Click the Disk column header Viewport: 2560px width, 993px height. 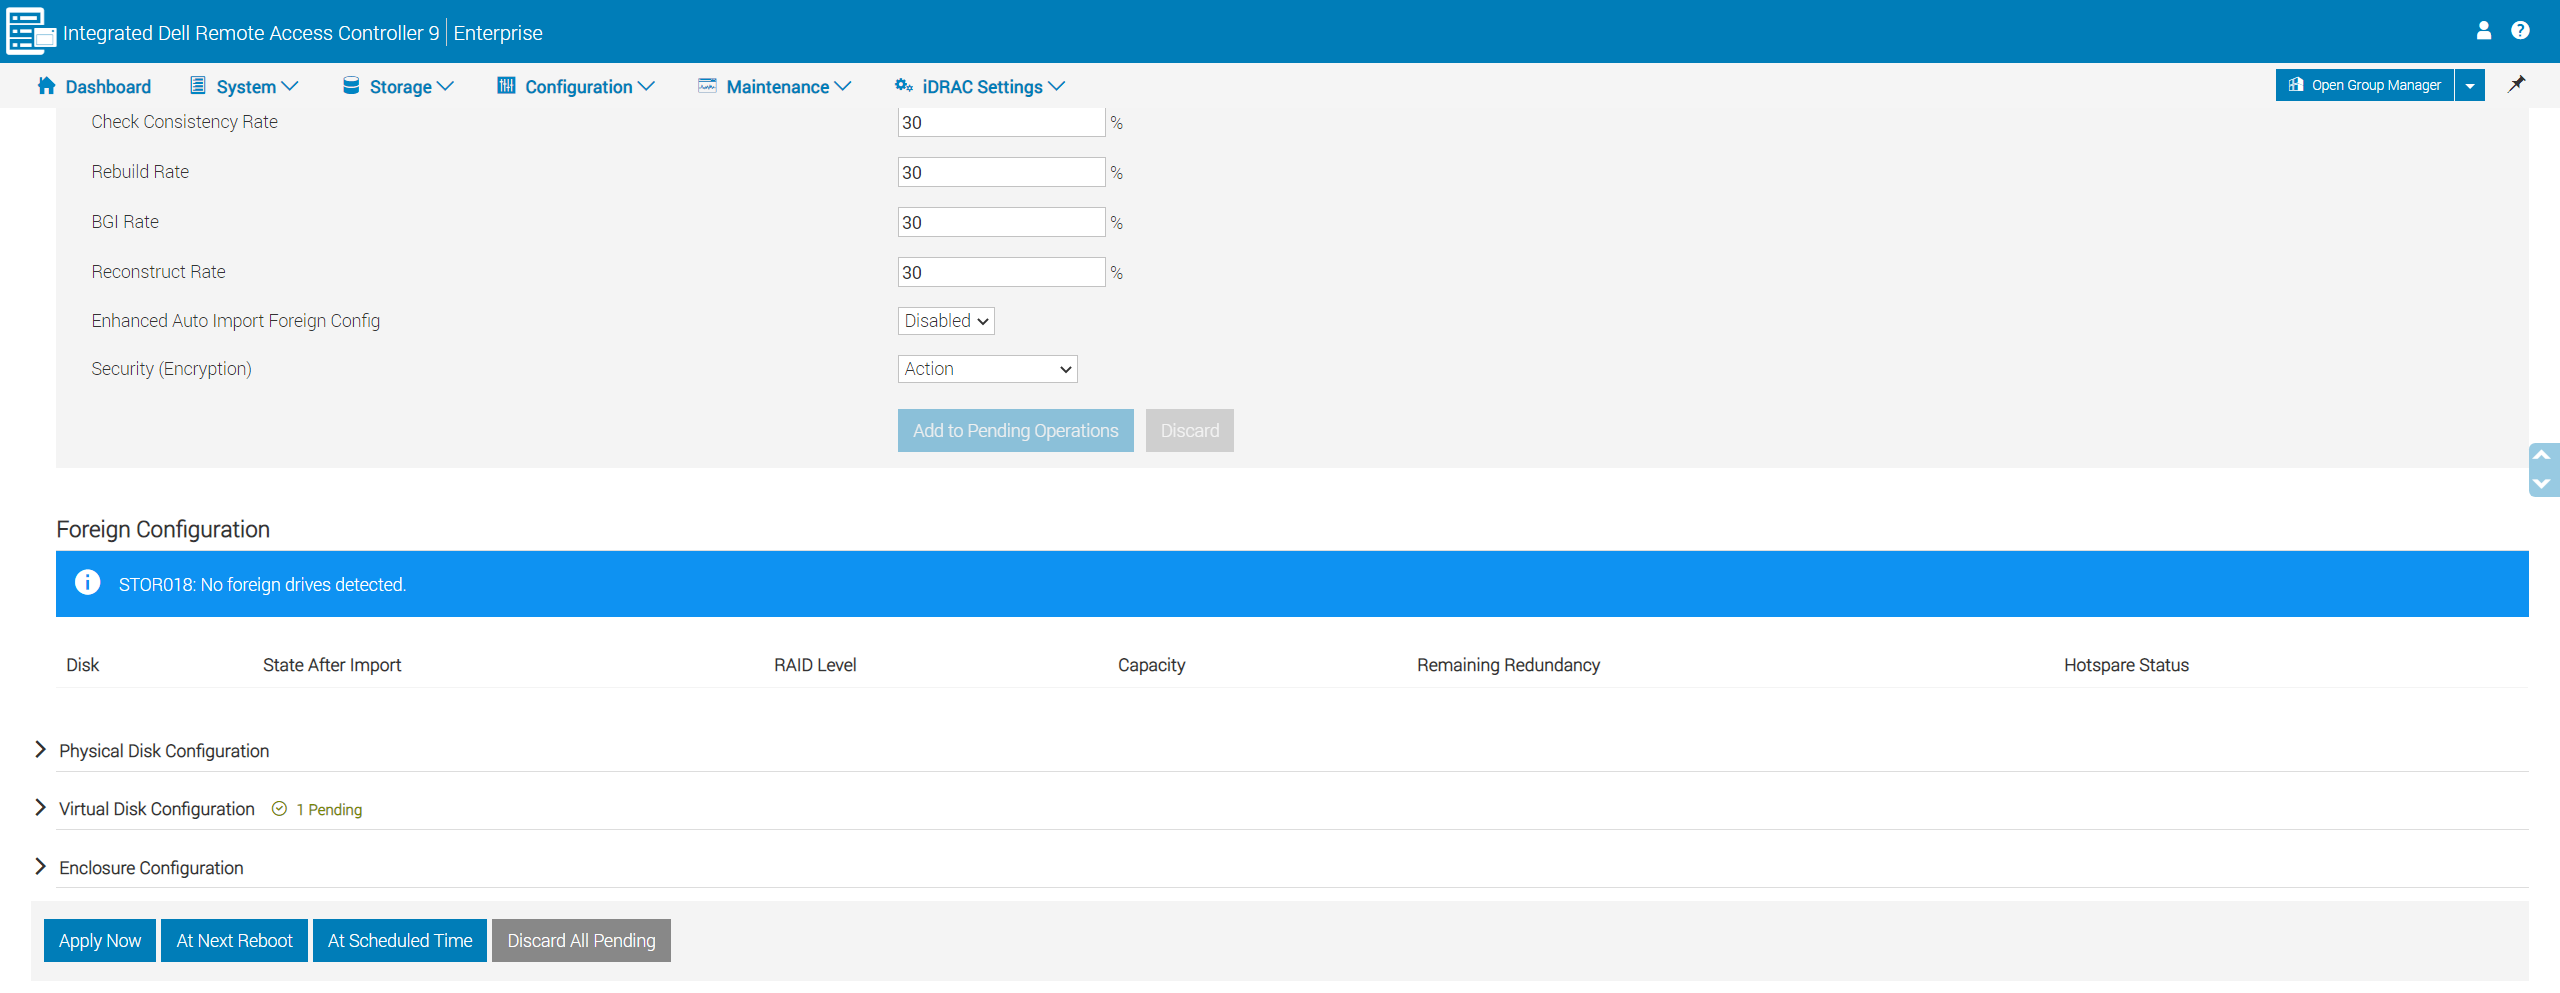tap(83, 665)
